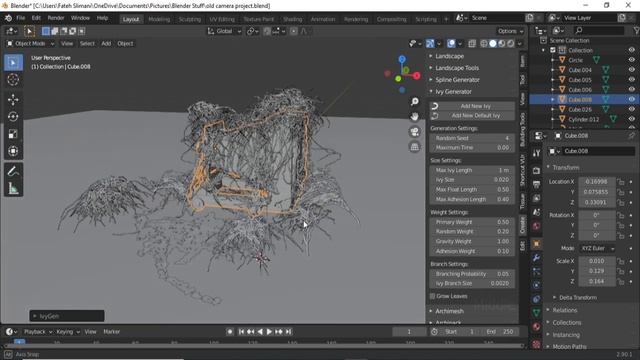Enable Grow Leaves checkbox
Image resolution: width=640 pixels, height=360 pixels.
432,296
